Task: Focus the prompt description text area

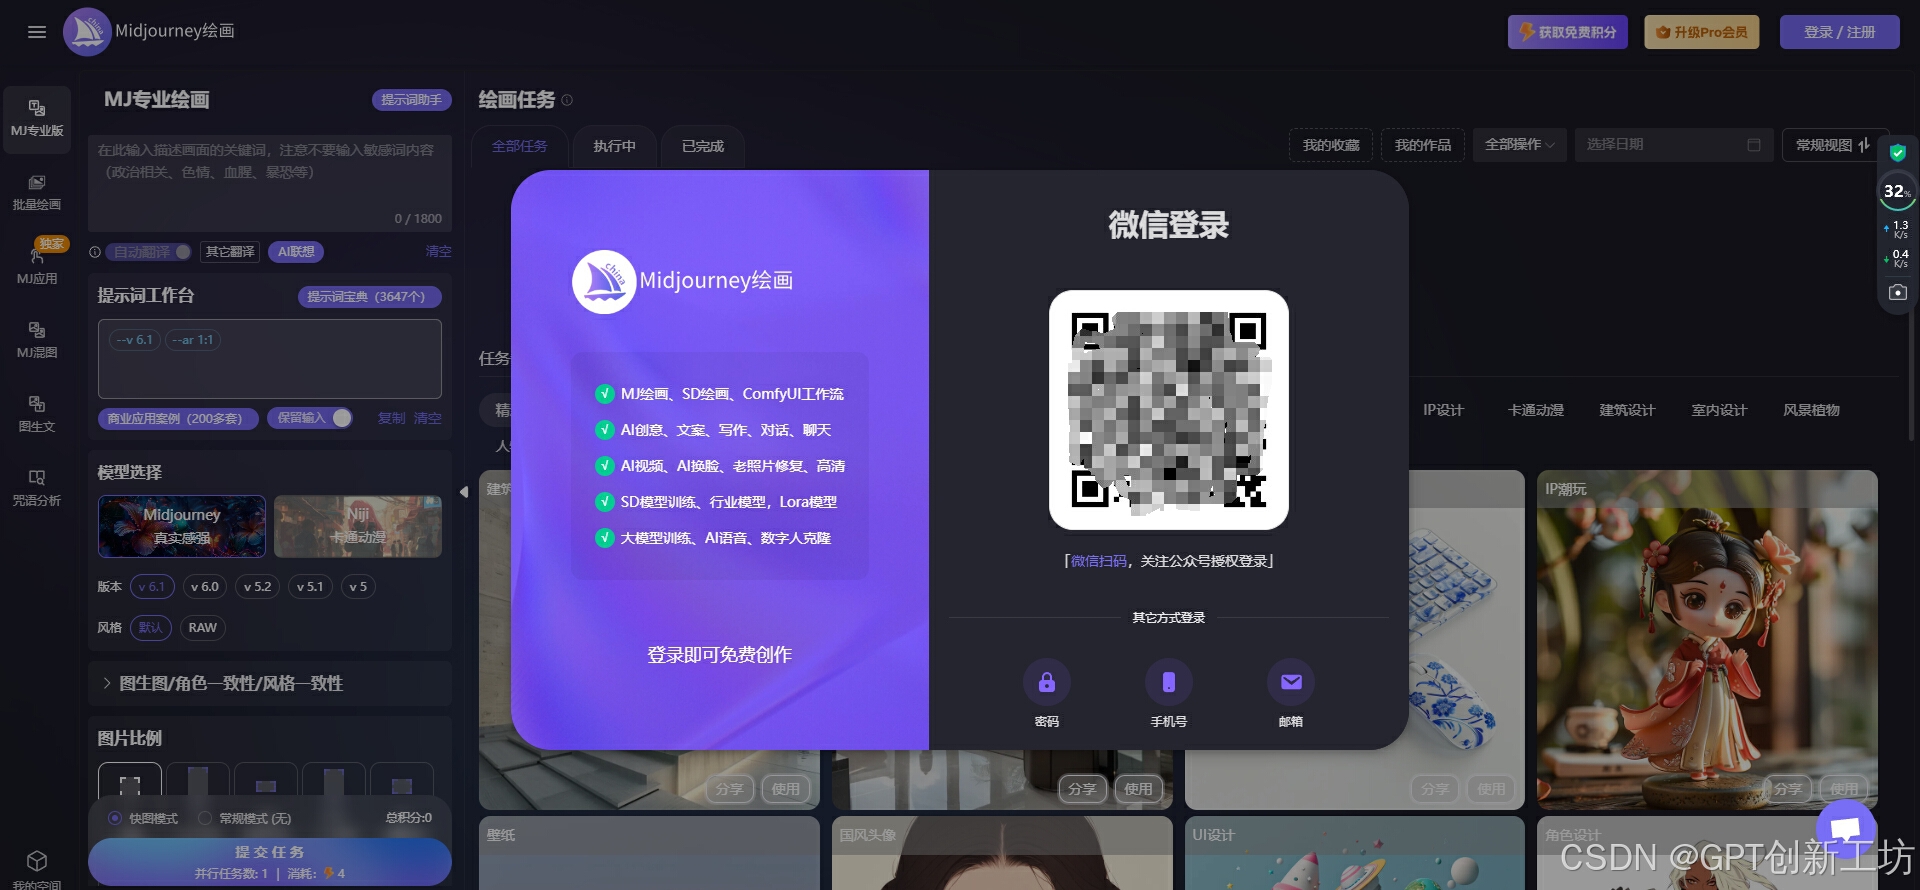Action: (x=270, y=183)
